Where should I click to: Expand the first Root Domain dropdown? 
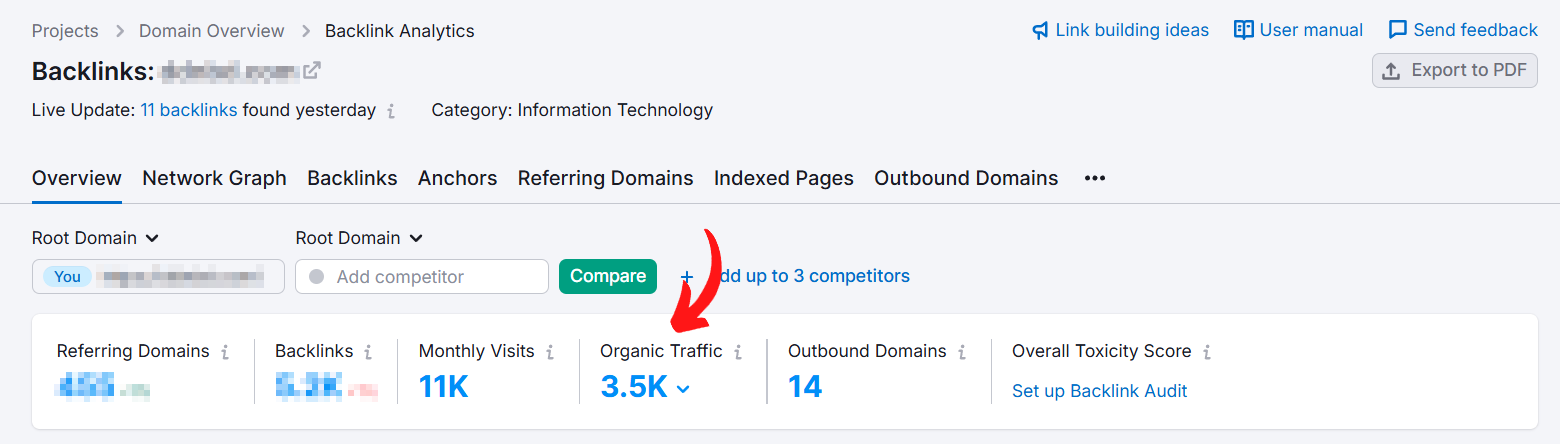point(96,238)
